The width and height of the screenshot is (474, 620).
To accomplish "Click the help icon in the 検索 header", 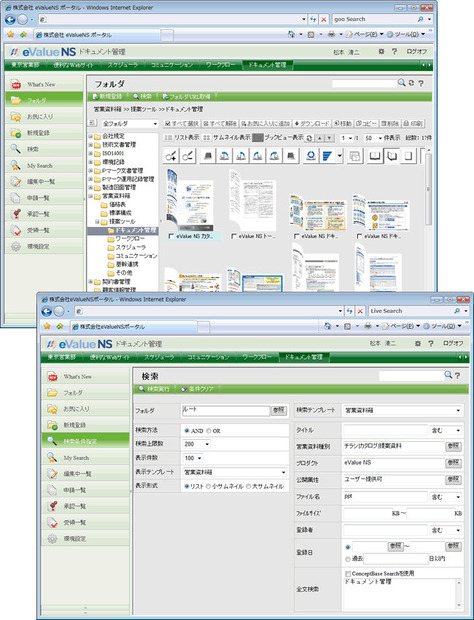I will pyautogui.click(x=457, y=375).
